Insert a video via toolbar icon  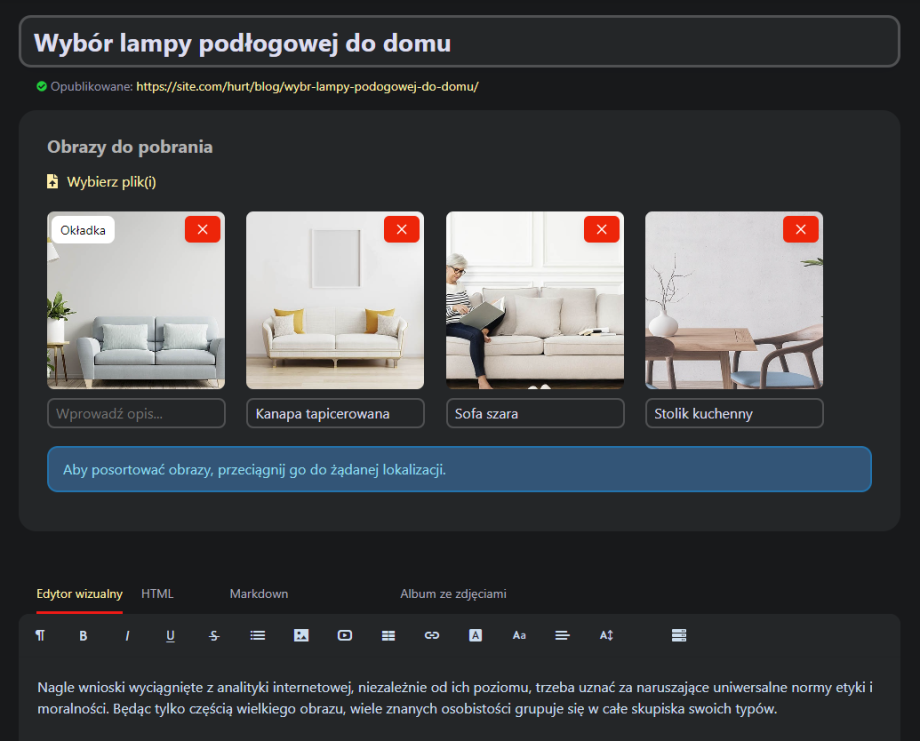coord(345,635)
